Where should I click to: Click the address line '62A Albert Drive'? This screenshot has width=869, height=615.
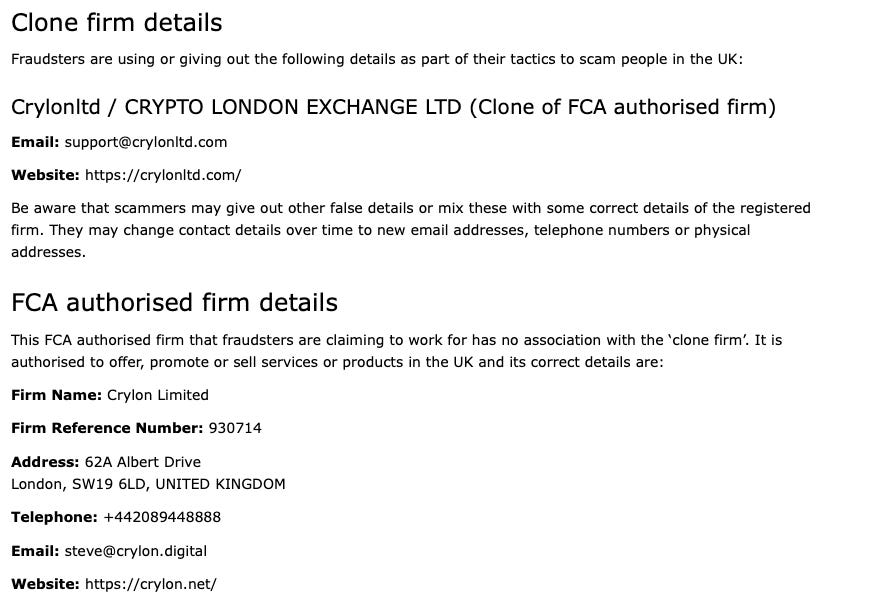[x=143, y=462]
